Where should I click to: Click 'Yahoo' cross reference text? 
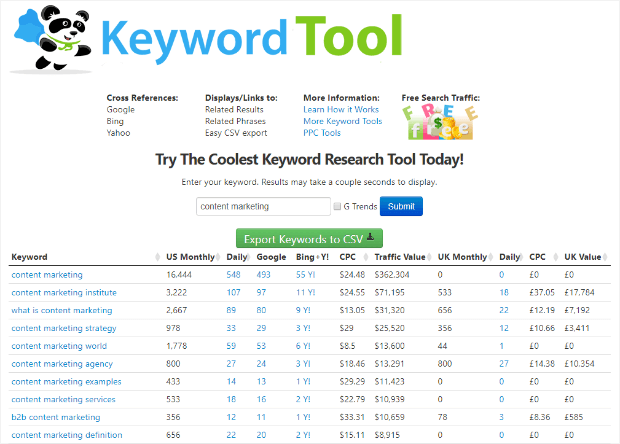click(118, 133)
